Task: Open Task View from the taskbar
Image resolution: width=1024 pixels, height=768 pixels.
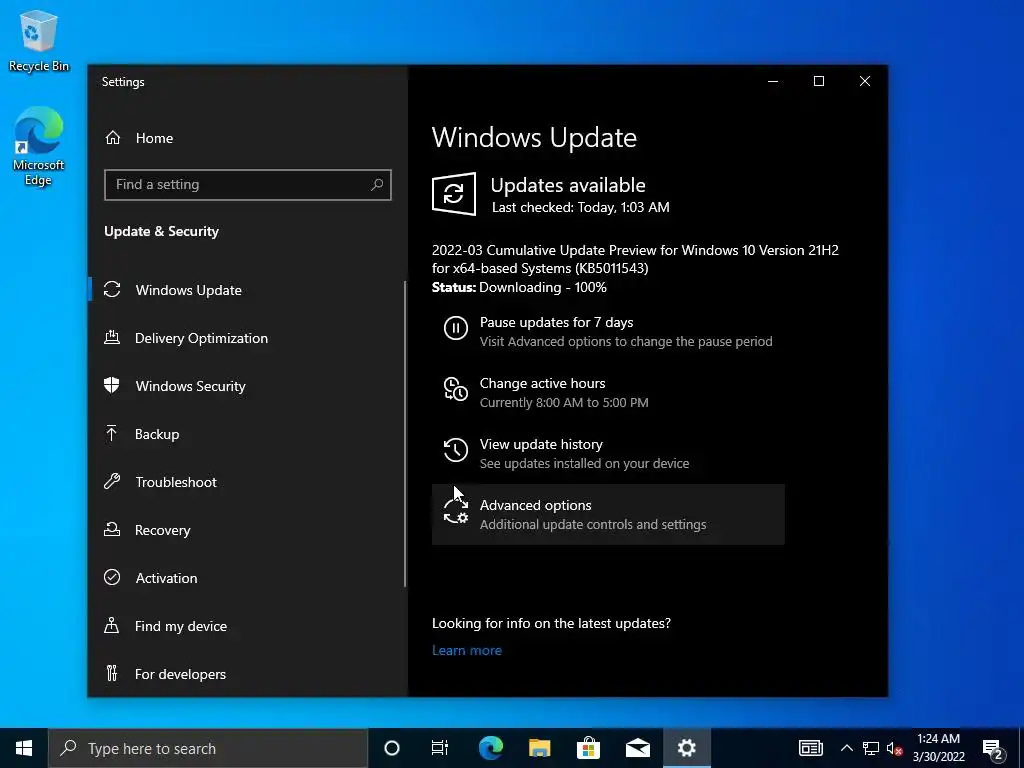Action: tap(440, 748)
